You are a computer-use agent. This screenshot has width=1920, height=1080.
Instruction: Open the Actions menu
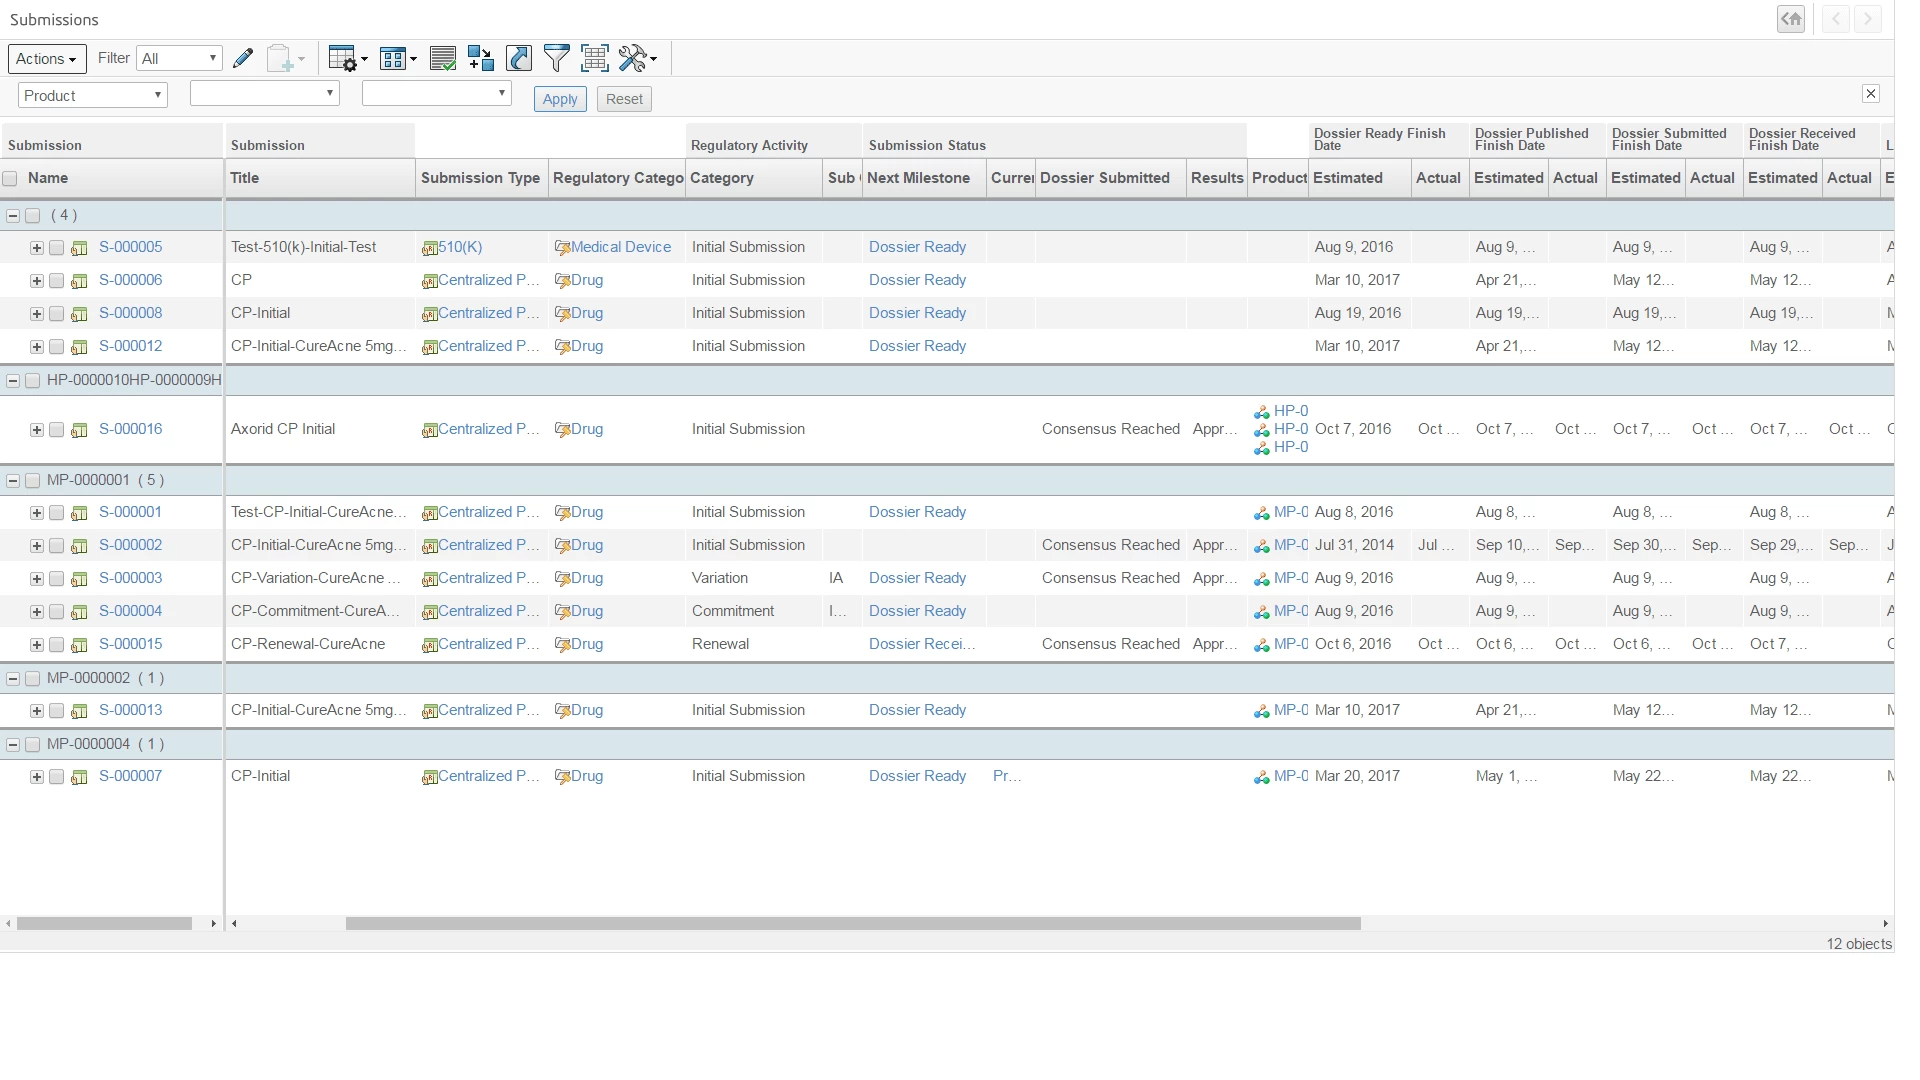coord(47,59)
